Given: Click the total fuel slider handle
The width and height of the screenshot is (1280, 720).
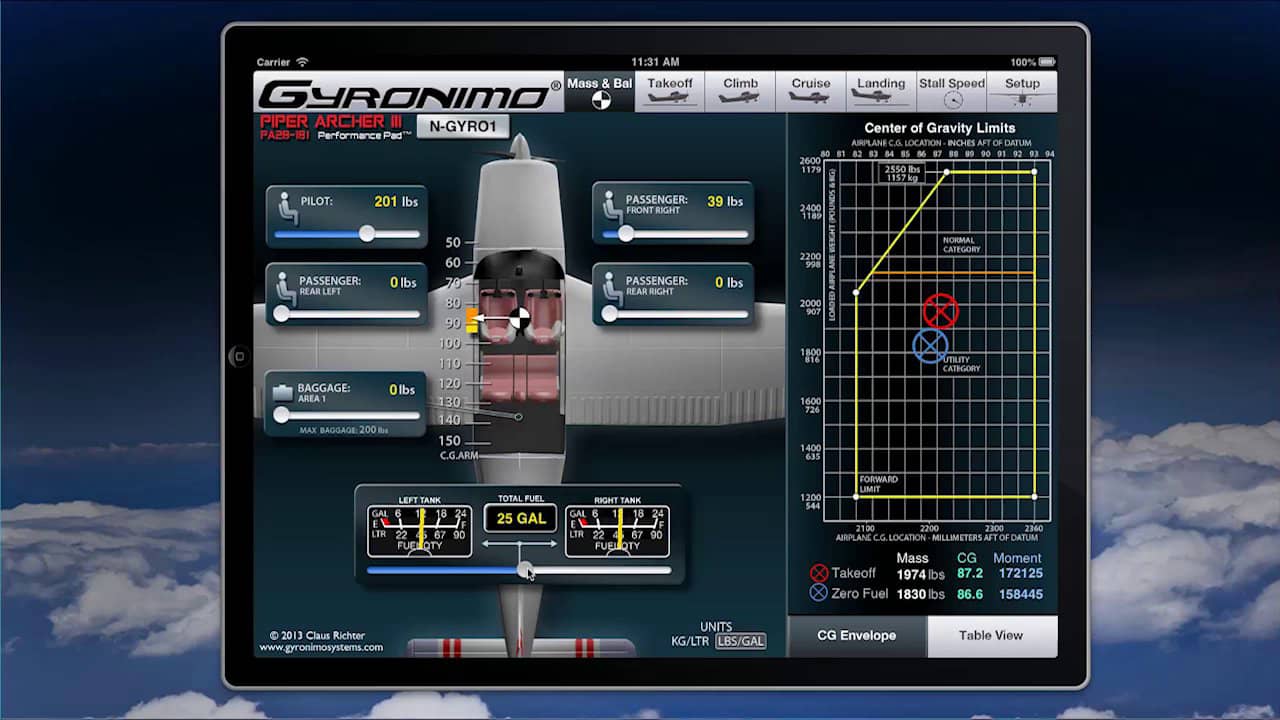Looking at the screenshot, I should tap(525, 570).
